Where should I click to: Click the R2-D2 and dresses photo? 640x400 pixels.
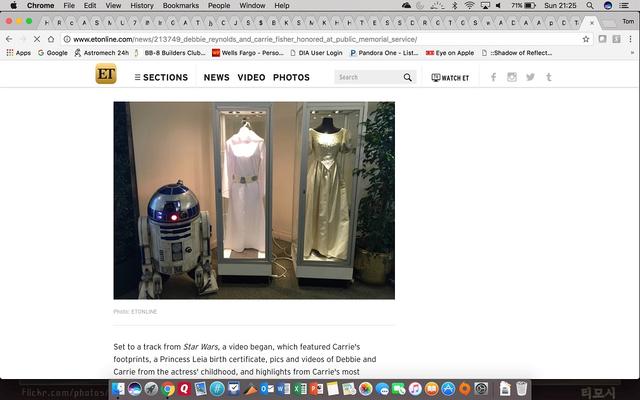click(x=254, y=200)
